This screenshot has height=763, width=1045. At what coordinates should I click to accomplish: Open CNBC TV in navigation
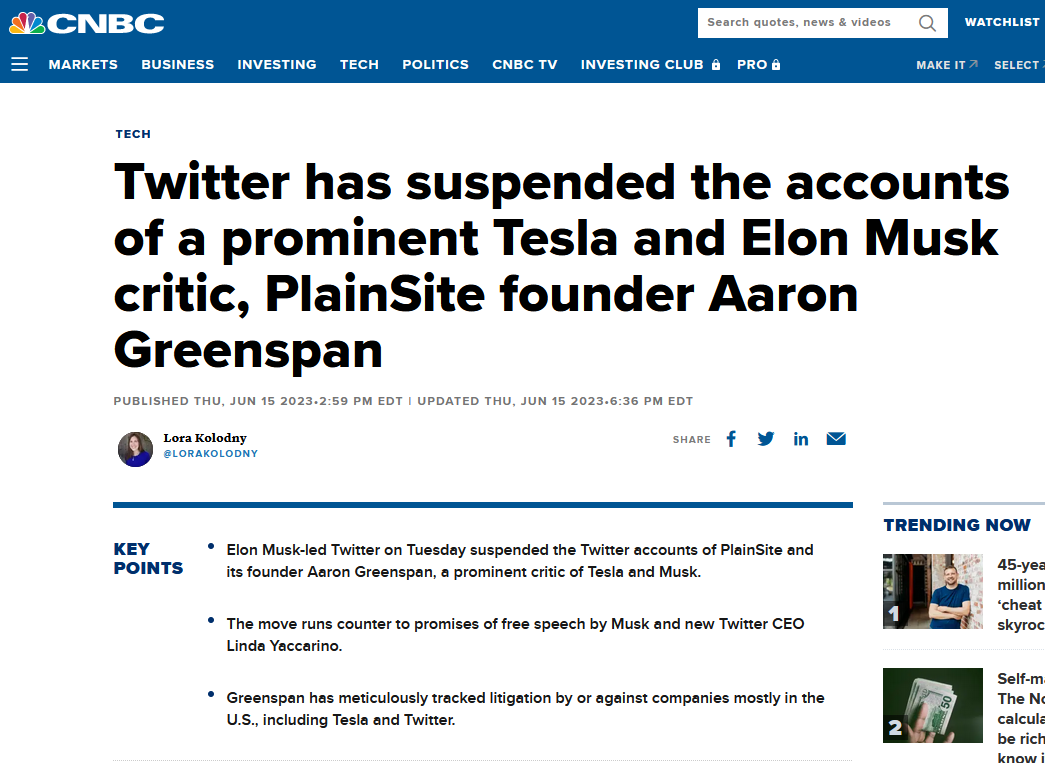[x=524, y=65]
